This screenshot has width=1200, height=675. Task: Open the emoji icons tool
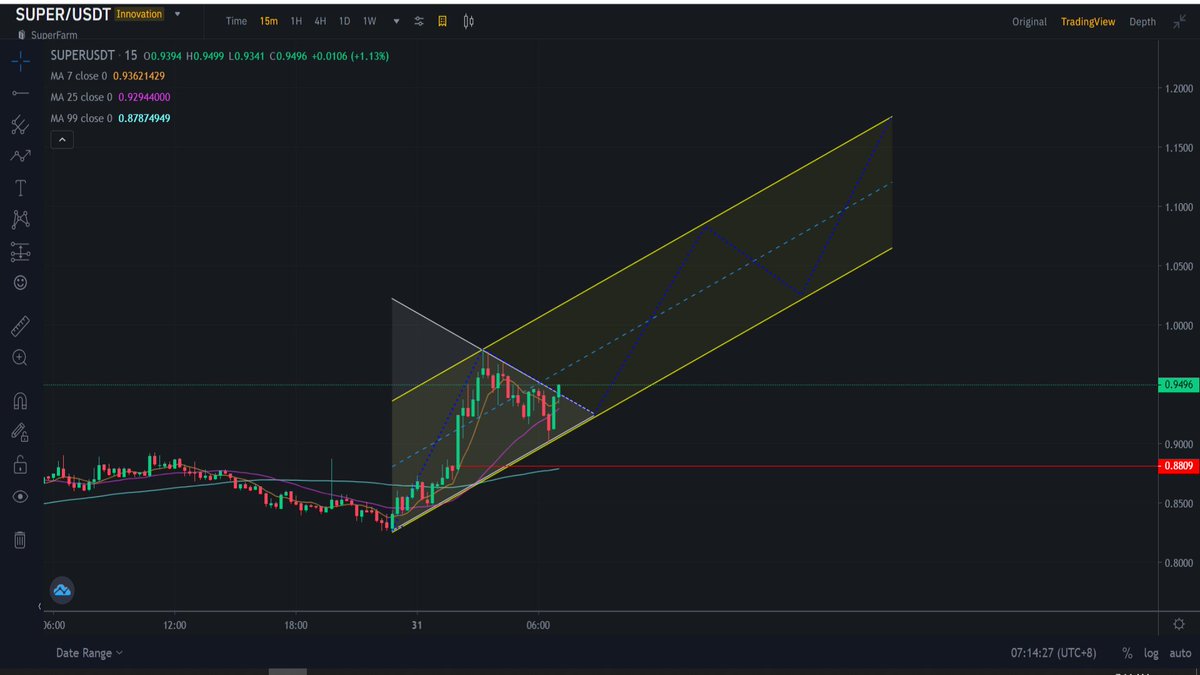[x=20, y=283]
